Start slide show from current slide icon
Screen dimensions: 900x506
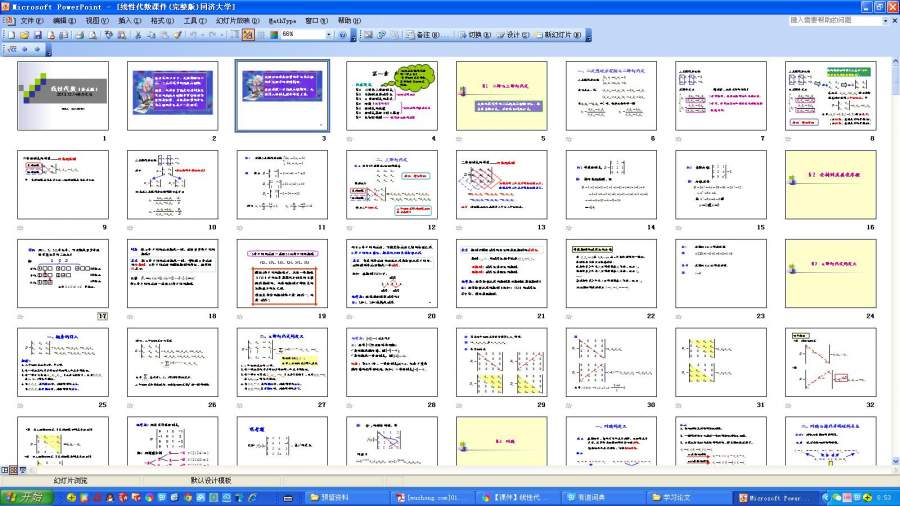(22, 470)
